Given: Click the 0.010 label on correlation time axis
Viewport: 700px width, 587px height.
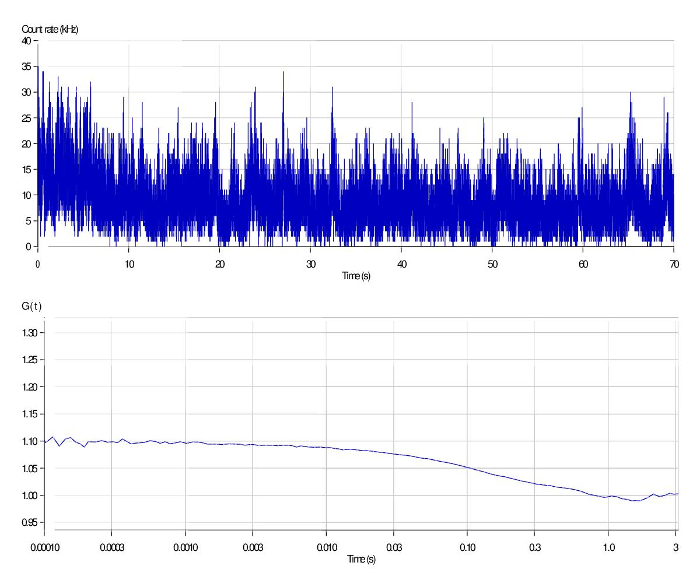Looking at the screenshot, I should [x=327, y=547].
